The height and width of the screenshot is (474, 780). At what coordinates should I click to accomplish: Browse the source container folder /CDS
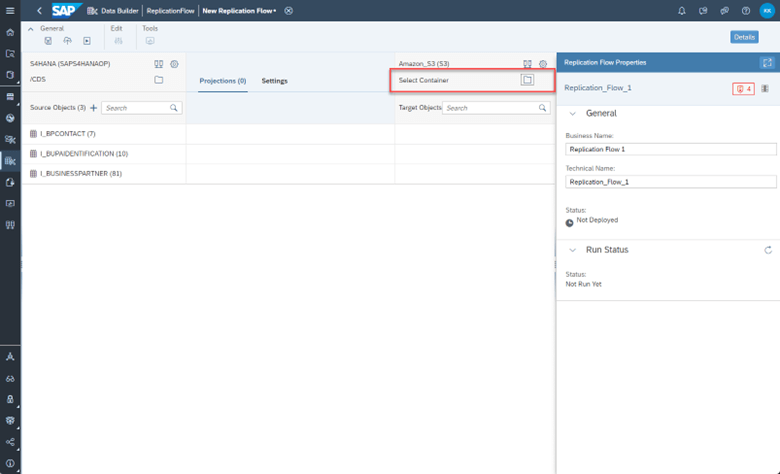(158, 80)
